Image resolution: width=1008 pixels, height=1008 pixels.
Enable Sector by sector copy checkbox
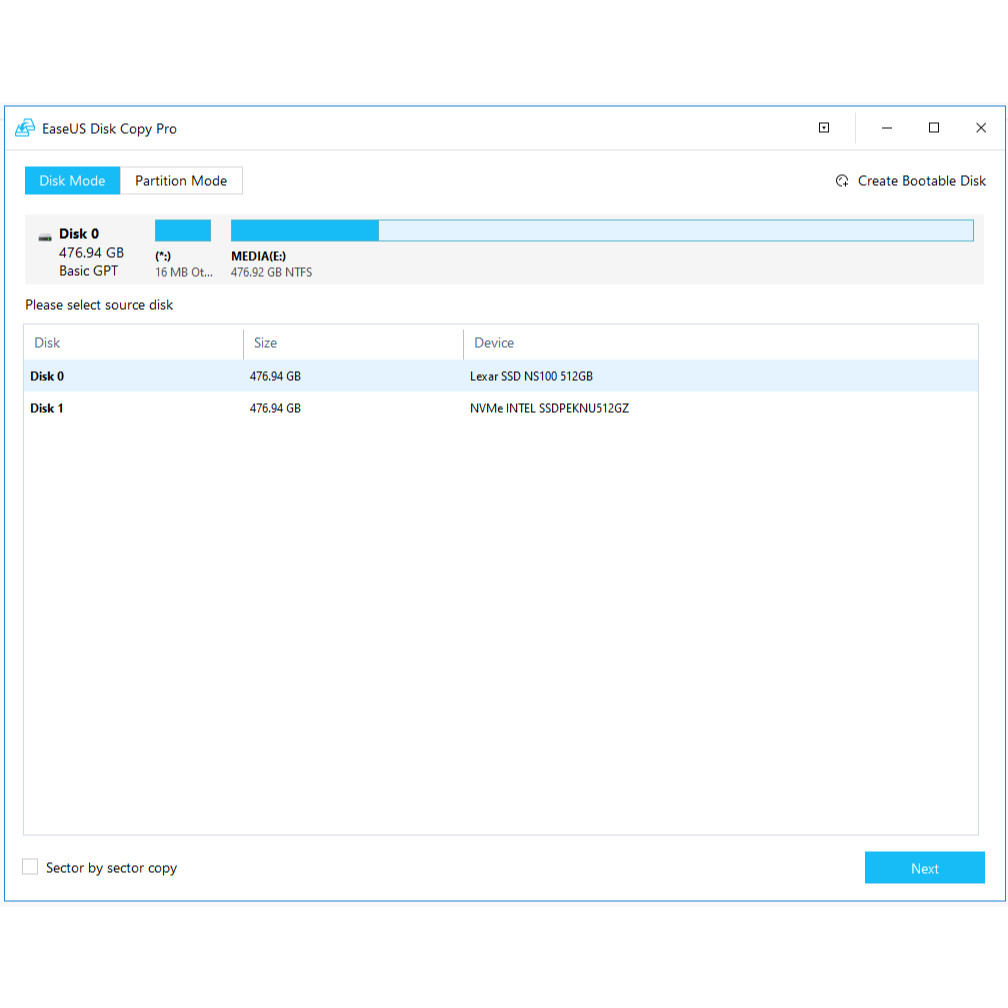(x=30, y=867)
